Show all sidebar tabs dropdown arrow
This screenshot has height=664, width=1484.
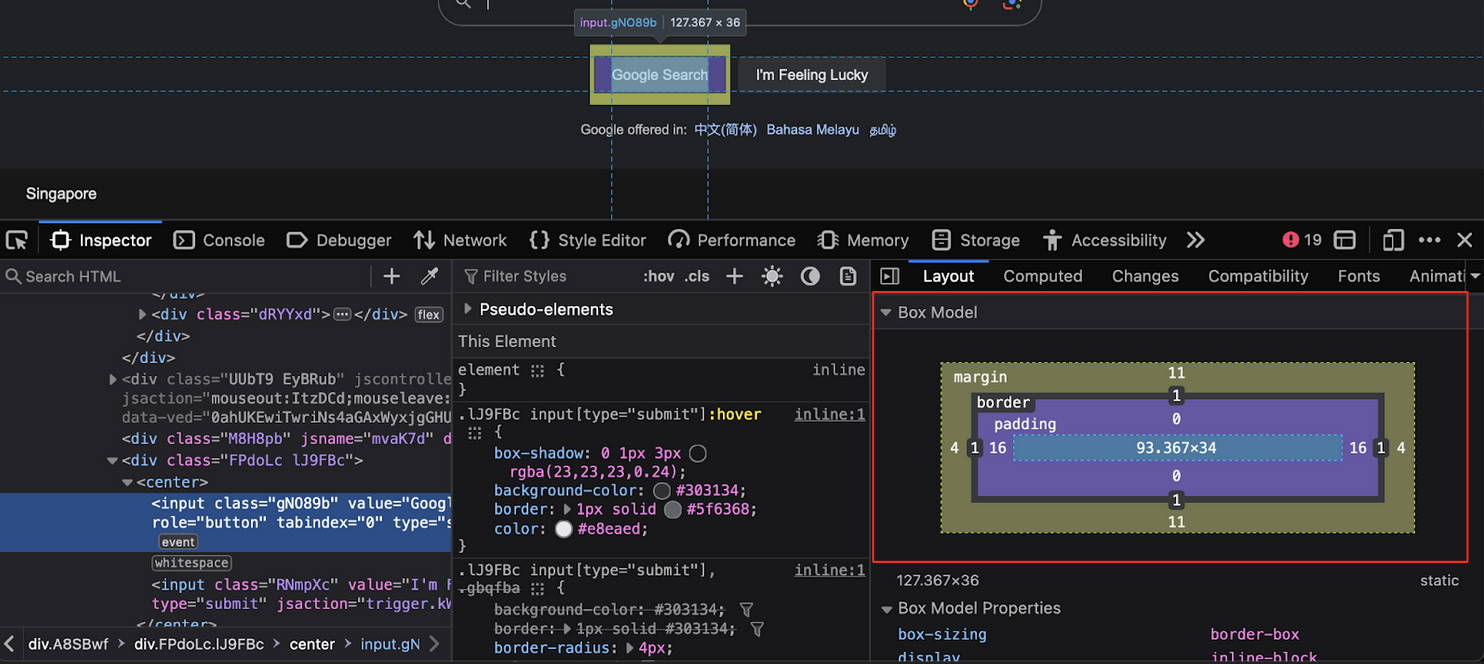[x=1475, y=276]
